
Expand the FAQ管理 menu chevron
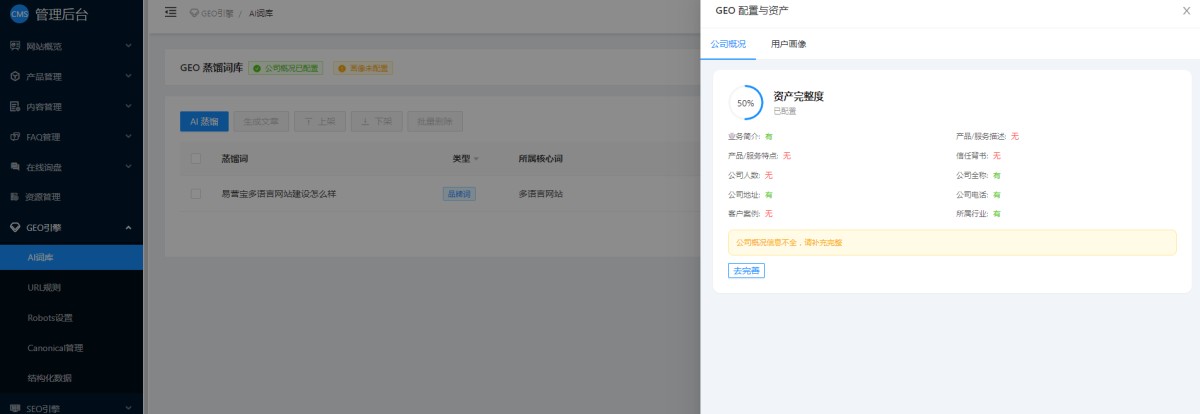pyautogui.click(x=128, y=136)
